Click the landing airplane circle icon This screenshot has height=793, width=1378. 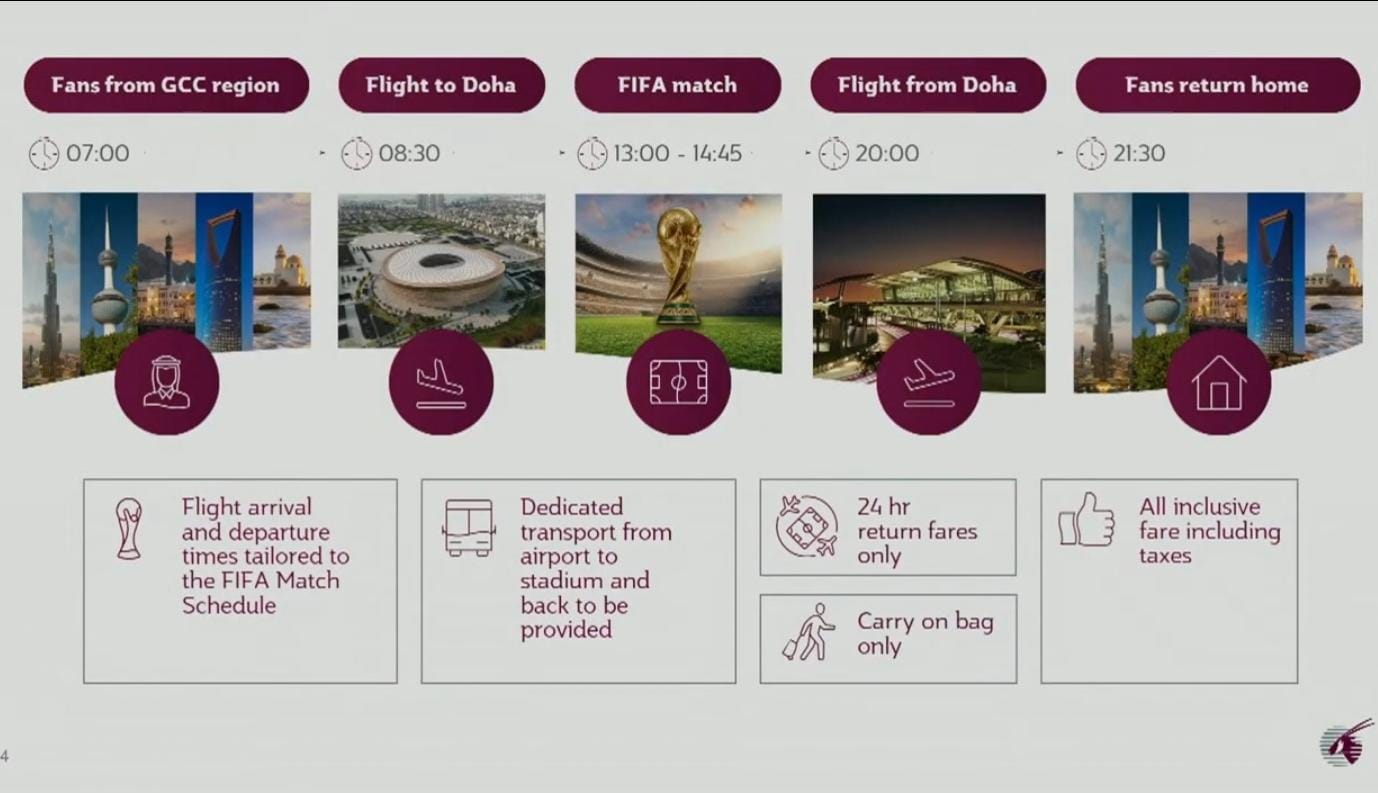(x=440, y=383)
